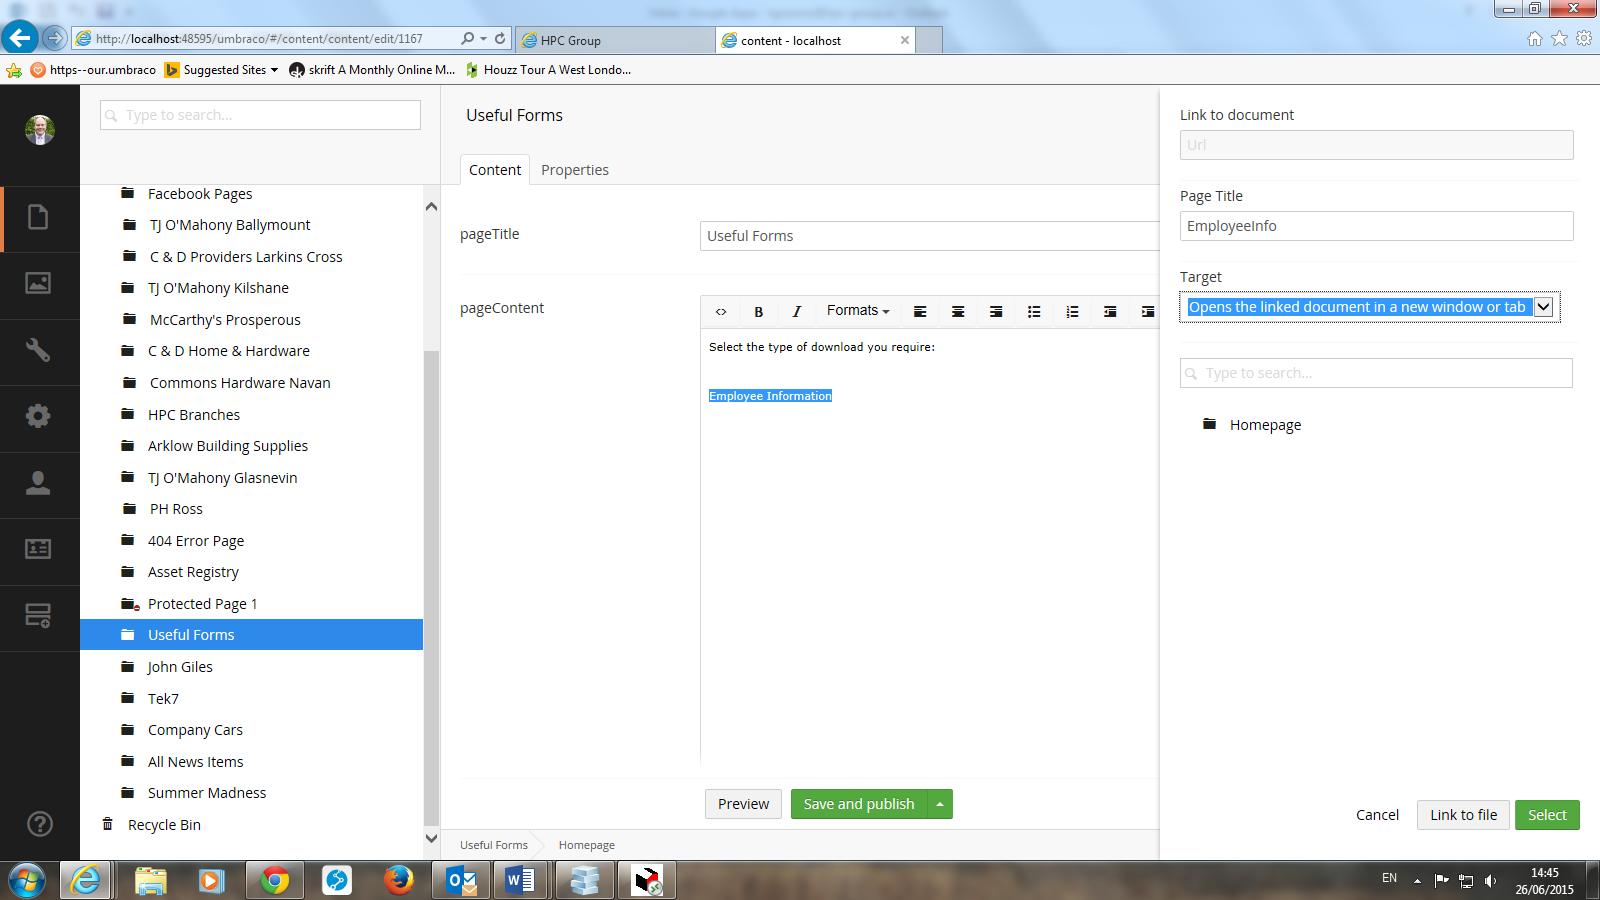Open Protected Page 1 node
Screen dimensions: 1600x900
[x=202, y=604]
